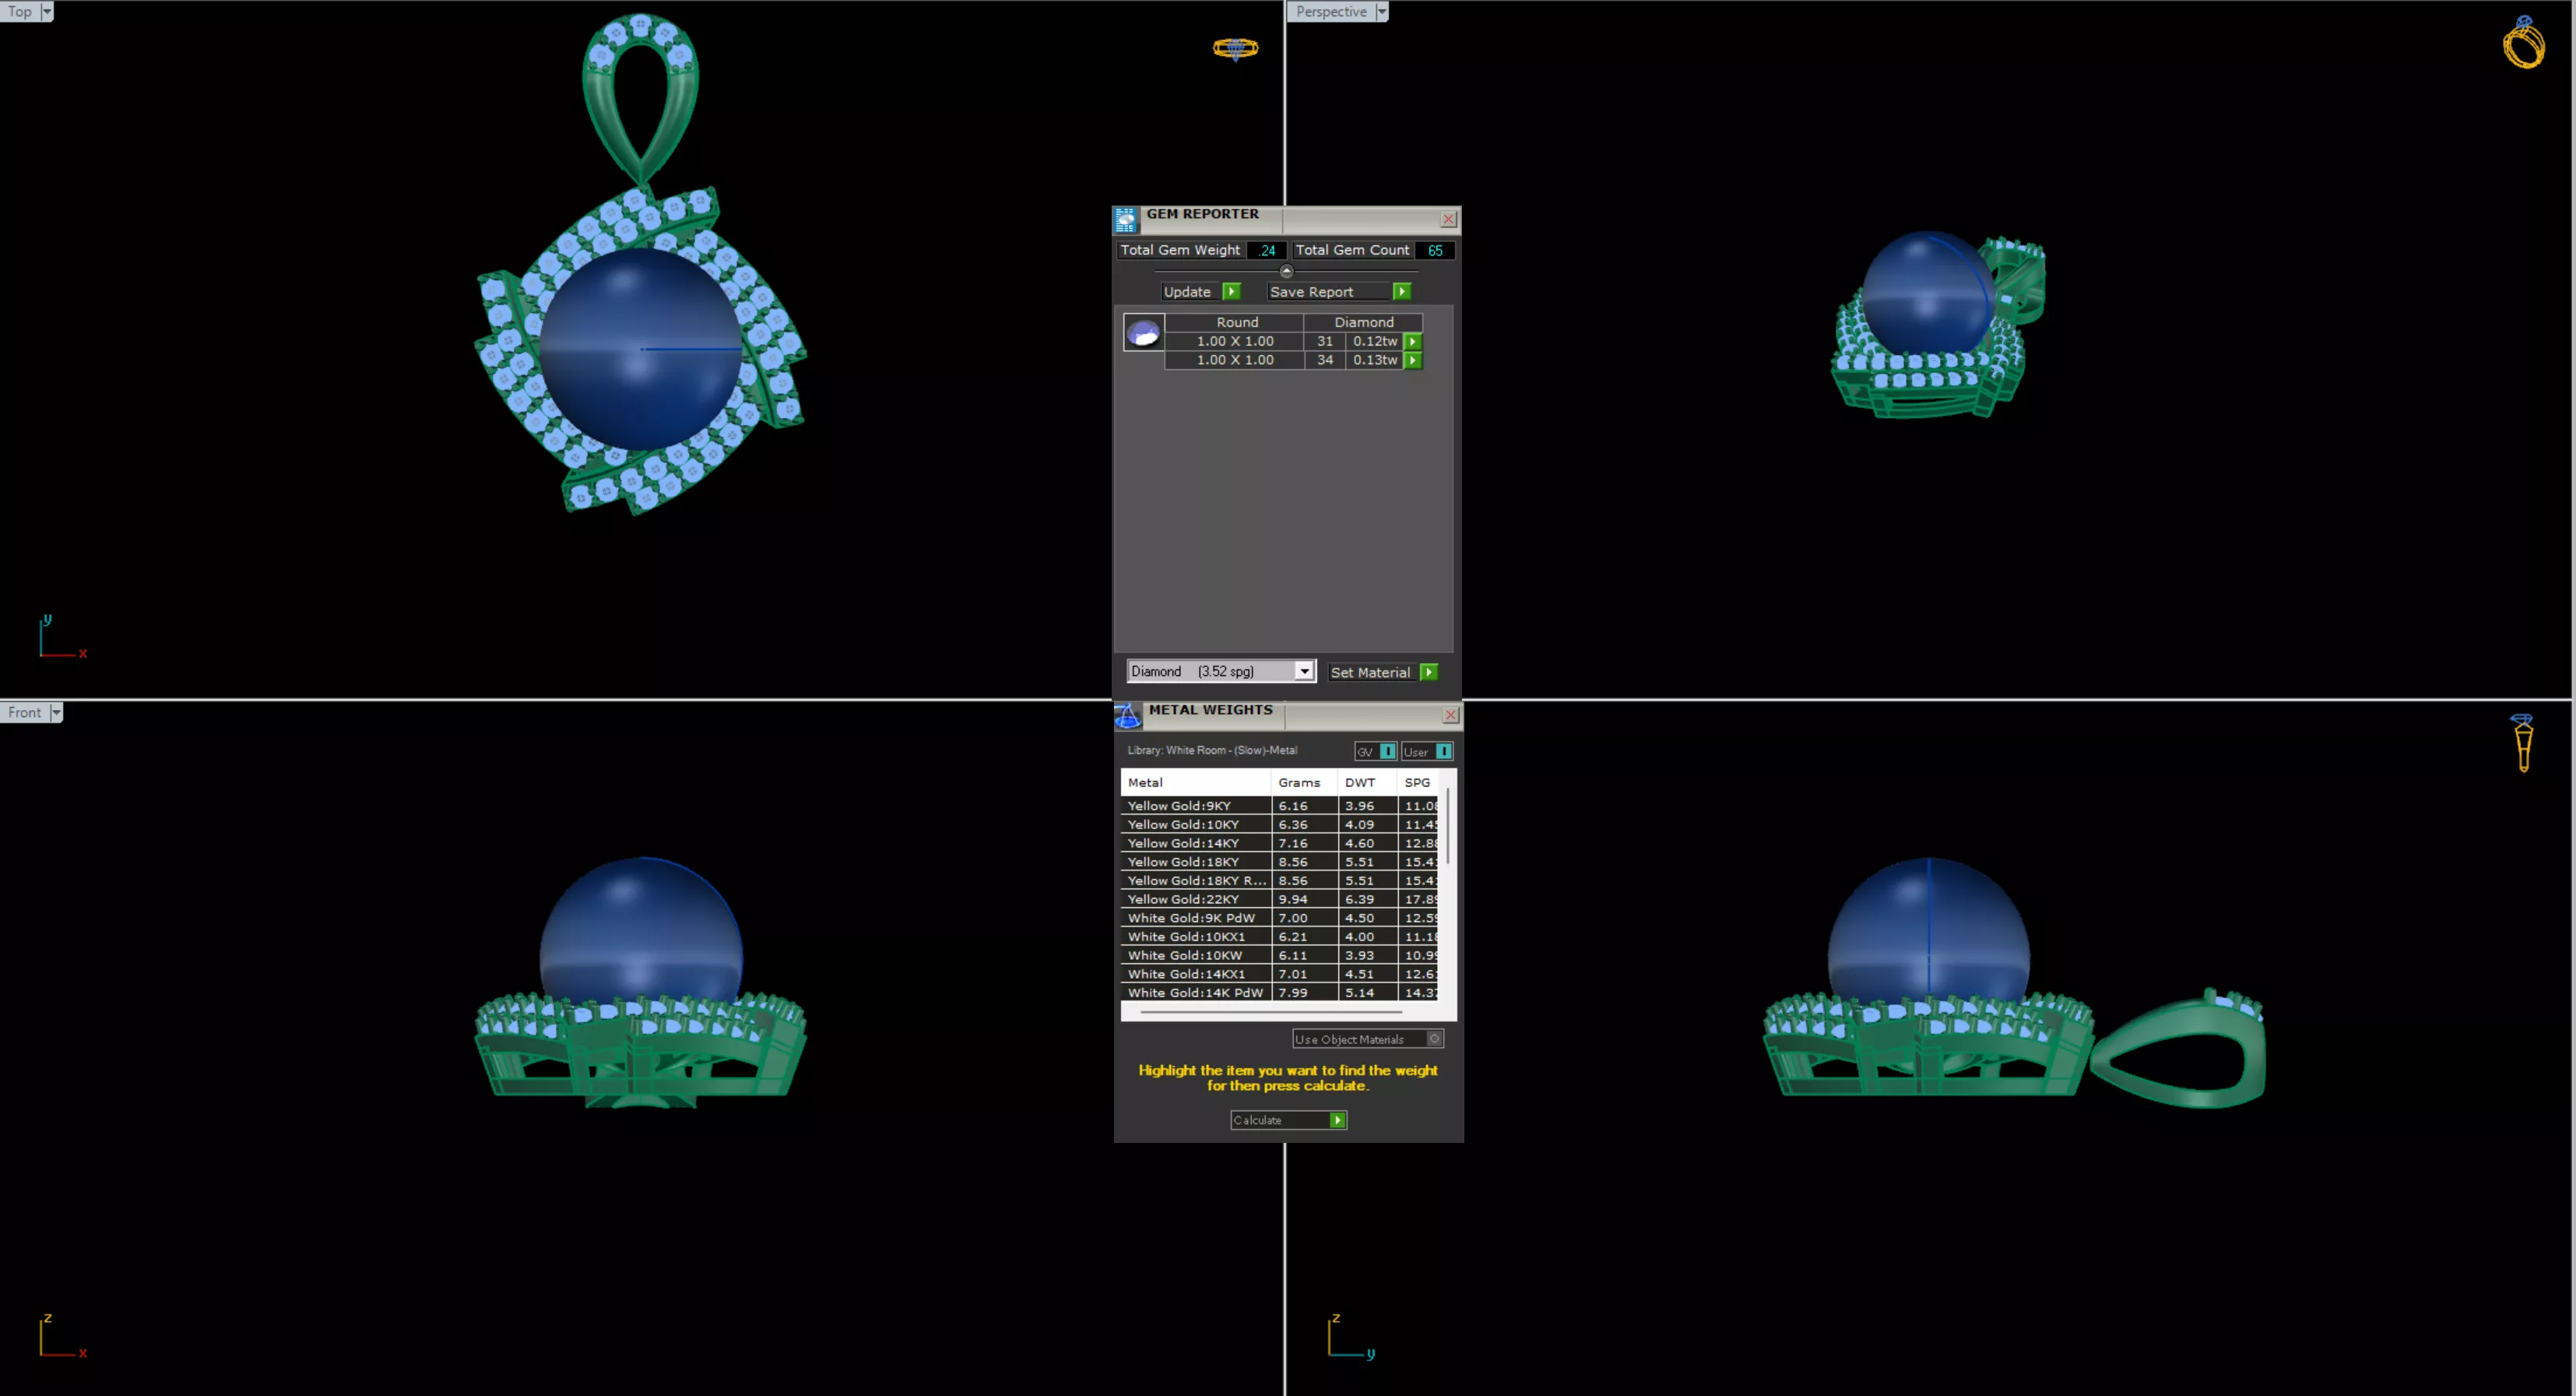
Task: Click the green arrow next to Set Material
Action: 1429,672
